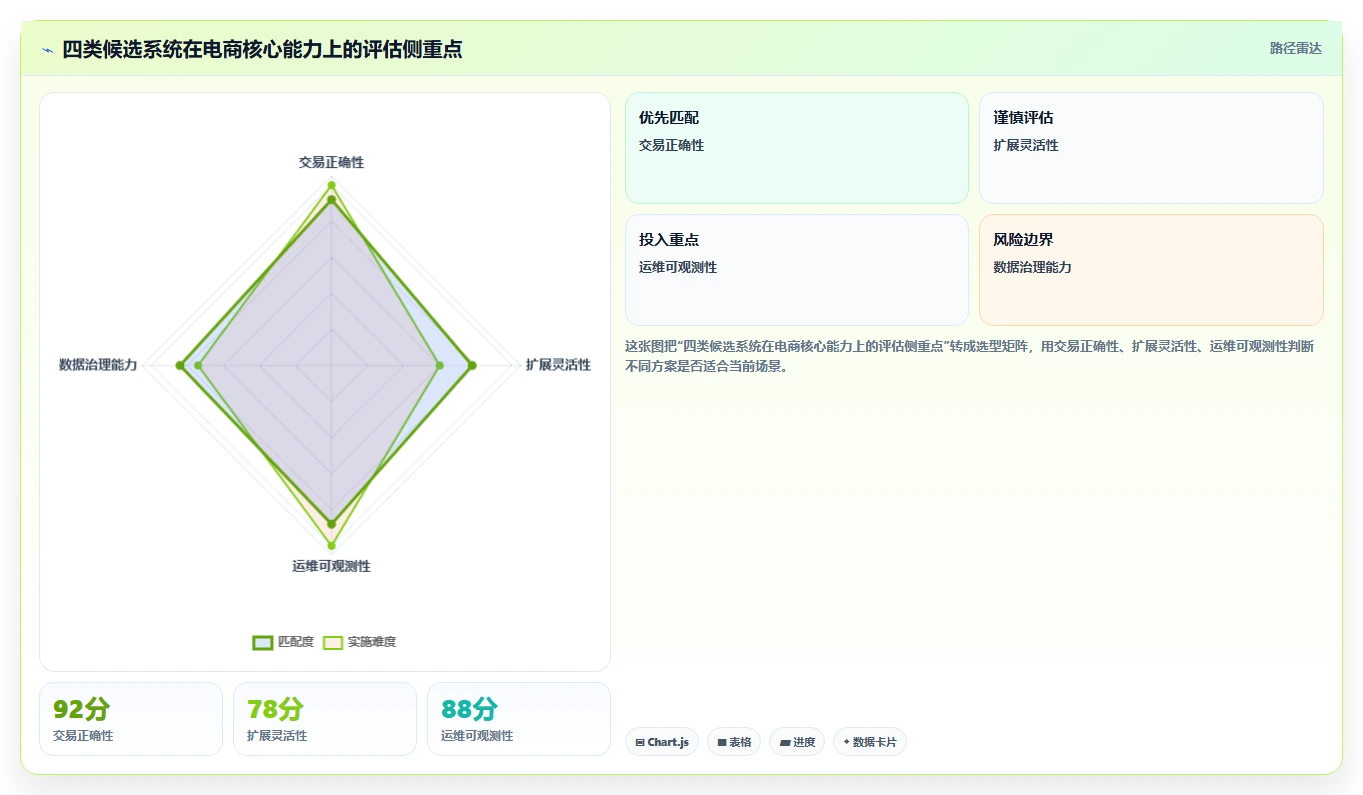
Task: Select the 进度 tag
Action: 797,742
